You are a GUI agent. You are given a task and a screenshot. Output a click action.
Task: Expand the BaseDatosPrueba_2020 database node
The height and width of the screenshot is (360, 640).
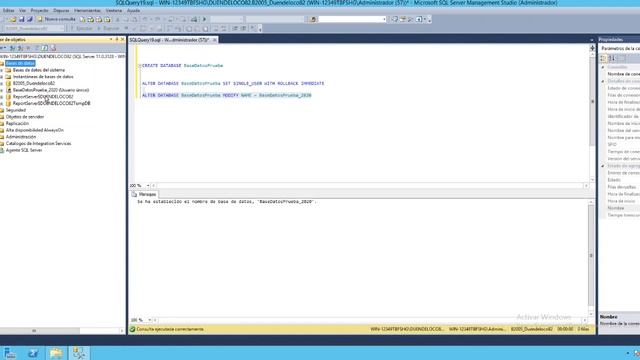click(2, 90)
